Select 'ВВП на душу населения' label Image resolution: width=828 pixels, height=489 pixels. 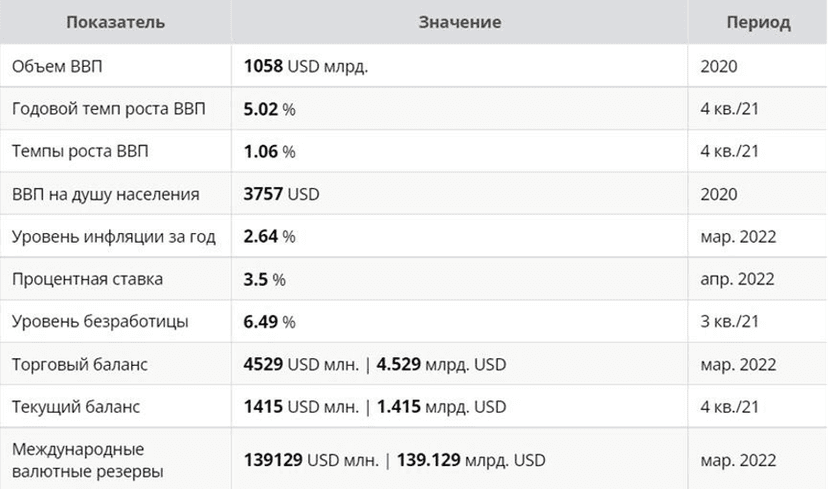click(x=106, y=194)
